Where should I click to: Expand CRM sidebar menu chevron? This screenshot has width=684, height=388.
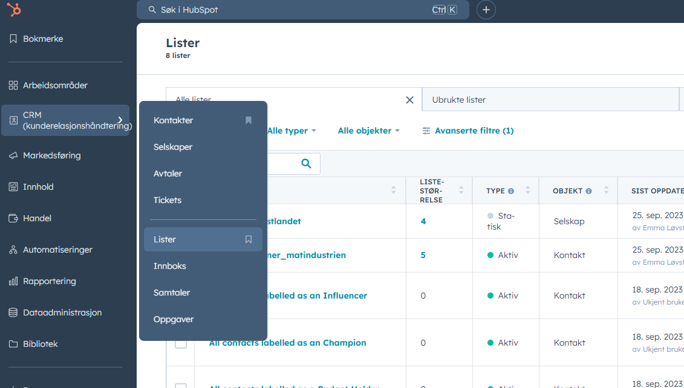[120, 120]
